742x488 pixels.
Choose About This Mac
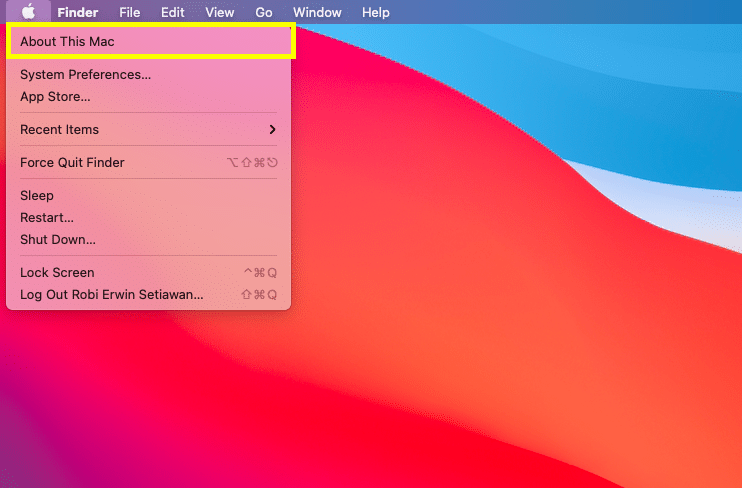coord(149,42)
